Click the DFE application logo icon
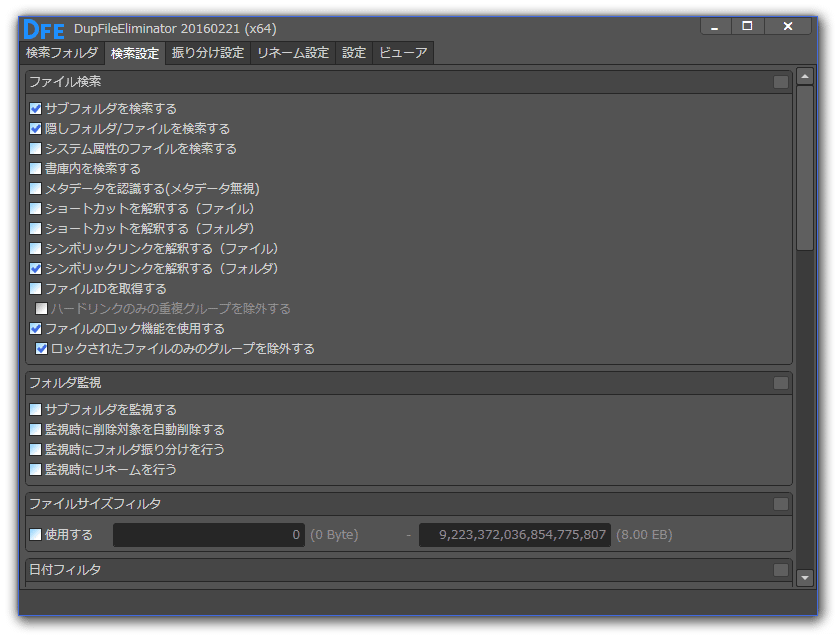The height and width of the screenshot is (637, 838). pyautogui.click(x=44, y=29)
